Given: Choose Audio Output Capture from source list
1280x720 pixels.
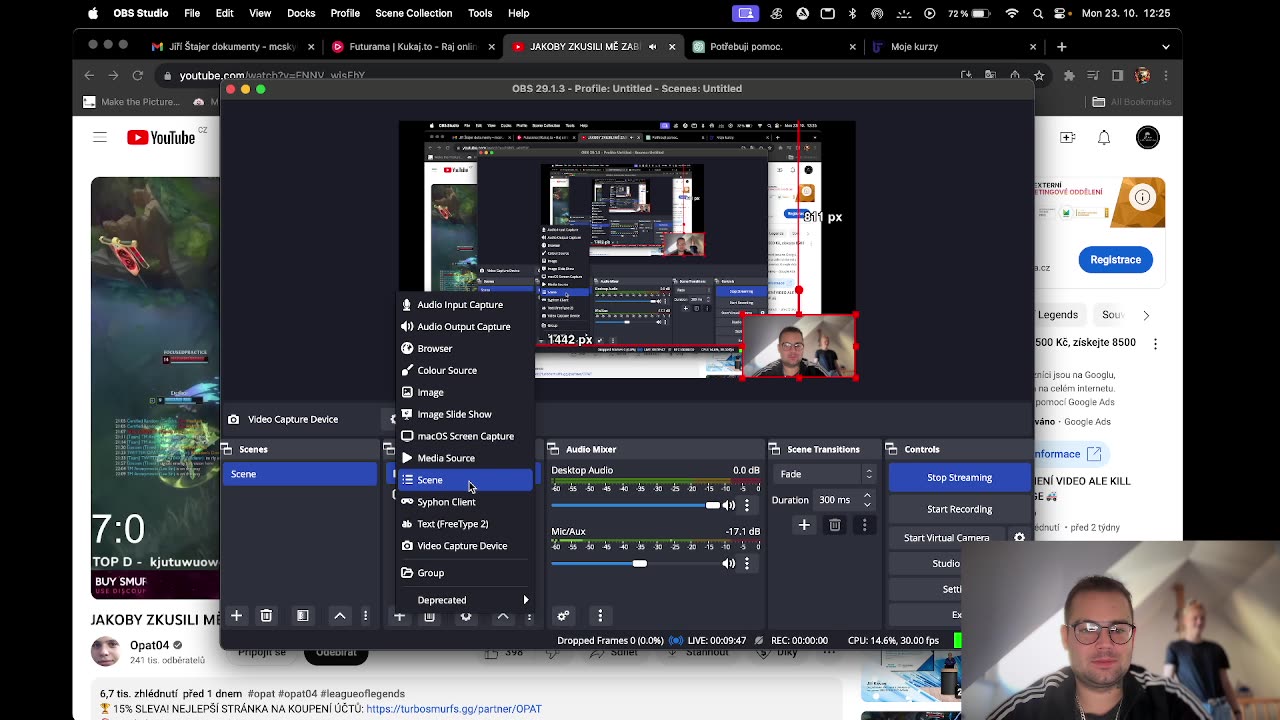Looking at the screenshot, I should 463,327.
